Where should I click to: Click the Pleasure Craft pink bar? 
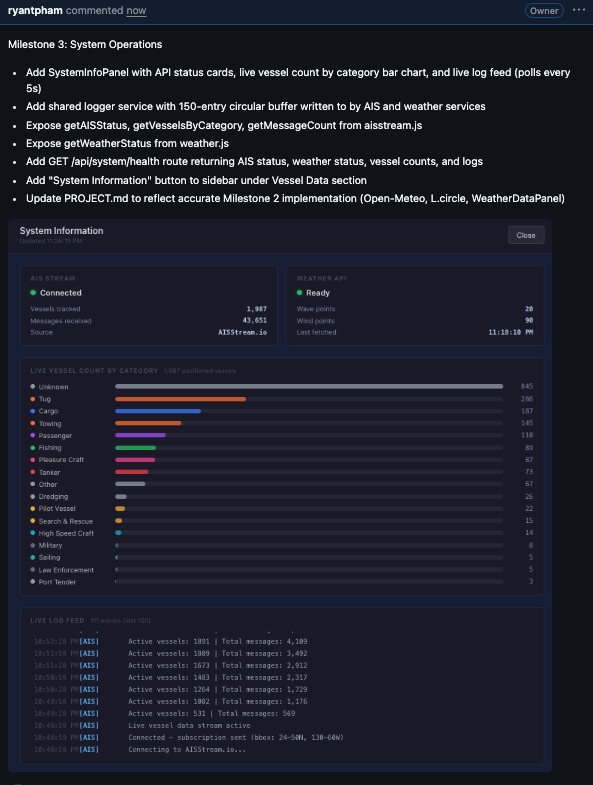tap(135, 460)
